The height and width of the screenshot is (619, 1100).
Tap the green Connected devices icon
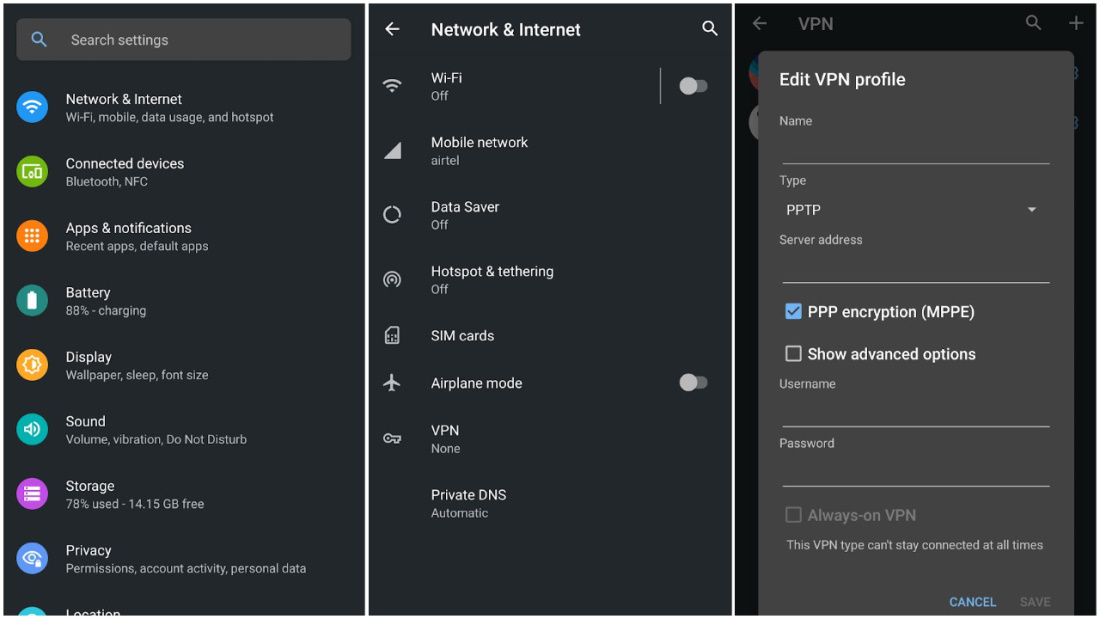click(32, 172)
